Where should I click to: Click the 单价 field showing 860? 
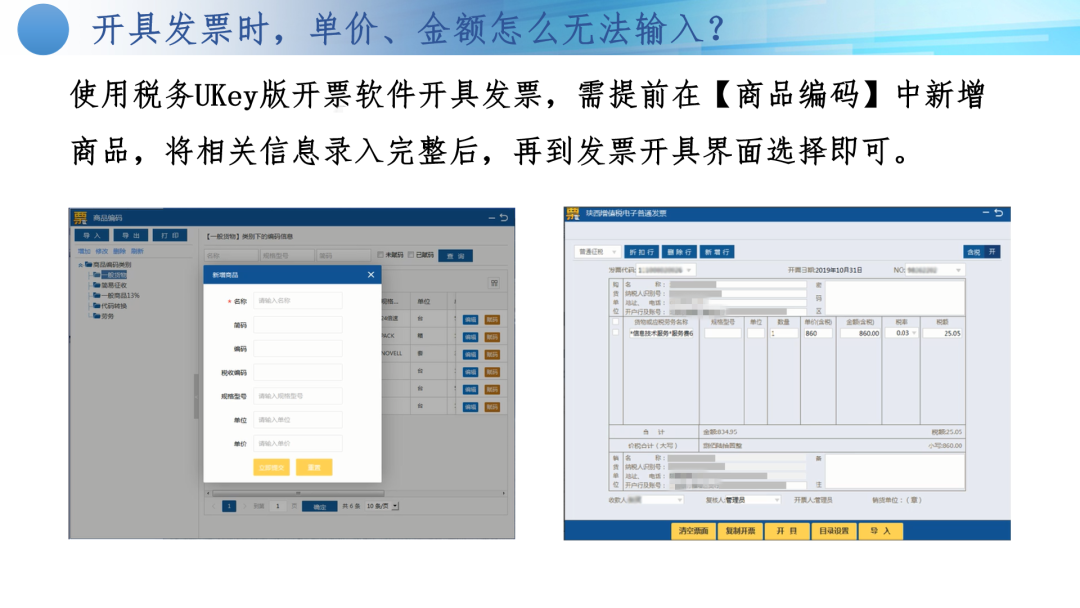pos(818,333)
